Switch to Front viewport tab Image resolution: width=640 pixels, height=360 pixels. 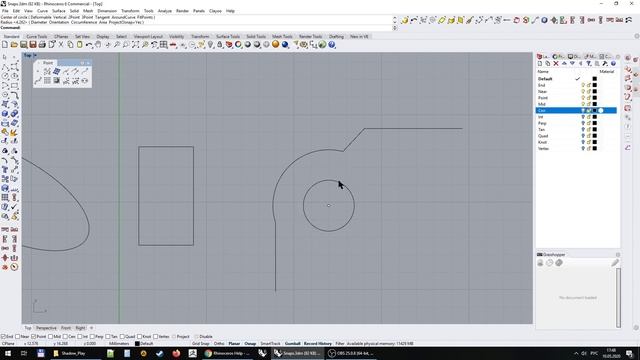click(66, 328)
